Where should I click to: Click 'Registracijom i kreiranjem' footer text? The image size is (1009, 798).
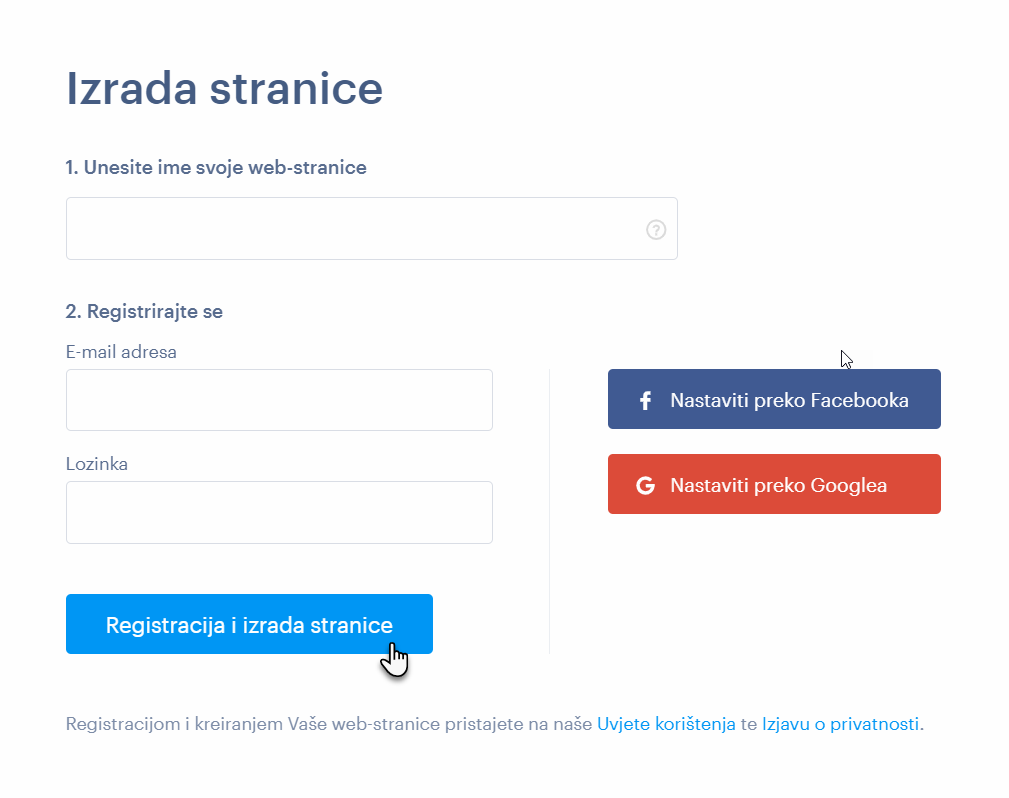(x=174, y=724)
